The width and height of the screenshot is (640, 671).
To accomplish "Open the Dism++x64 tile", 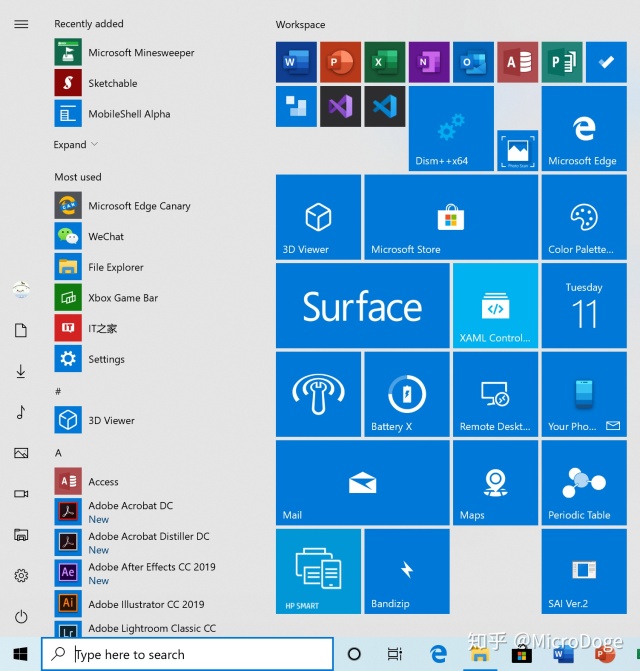I will click(x=451, y=128).
